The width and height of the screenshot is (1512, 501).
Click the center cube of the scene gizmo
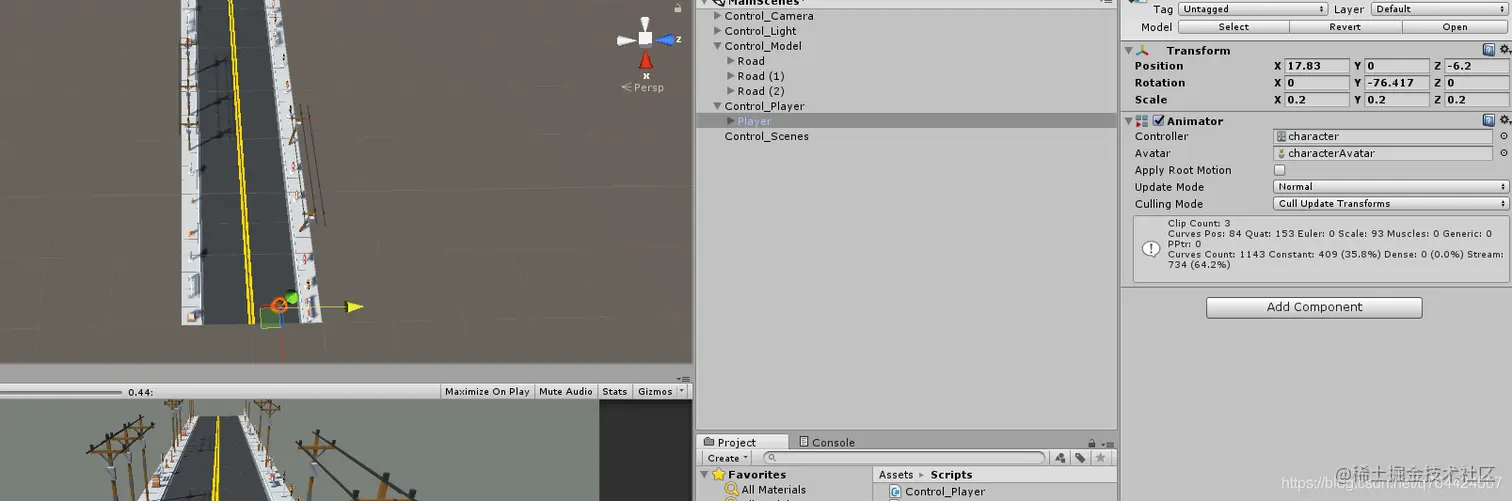pos(645,39)
